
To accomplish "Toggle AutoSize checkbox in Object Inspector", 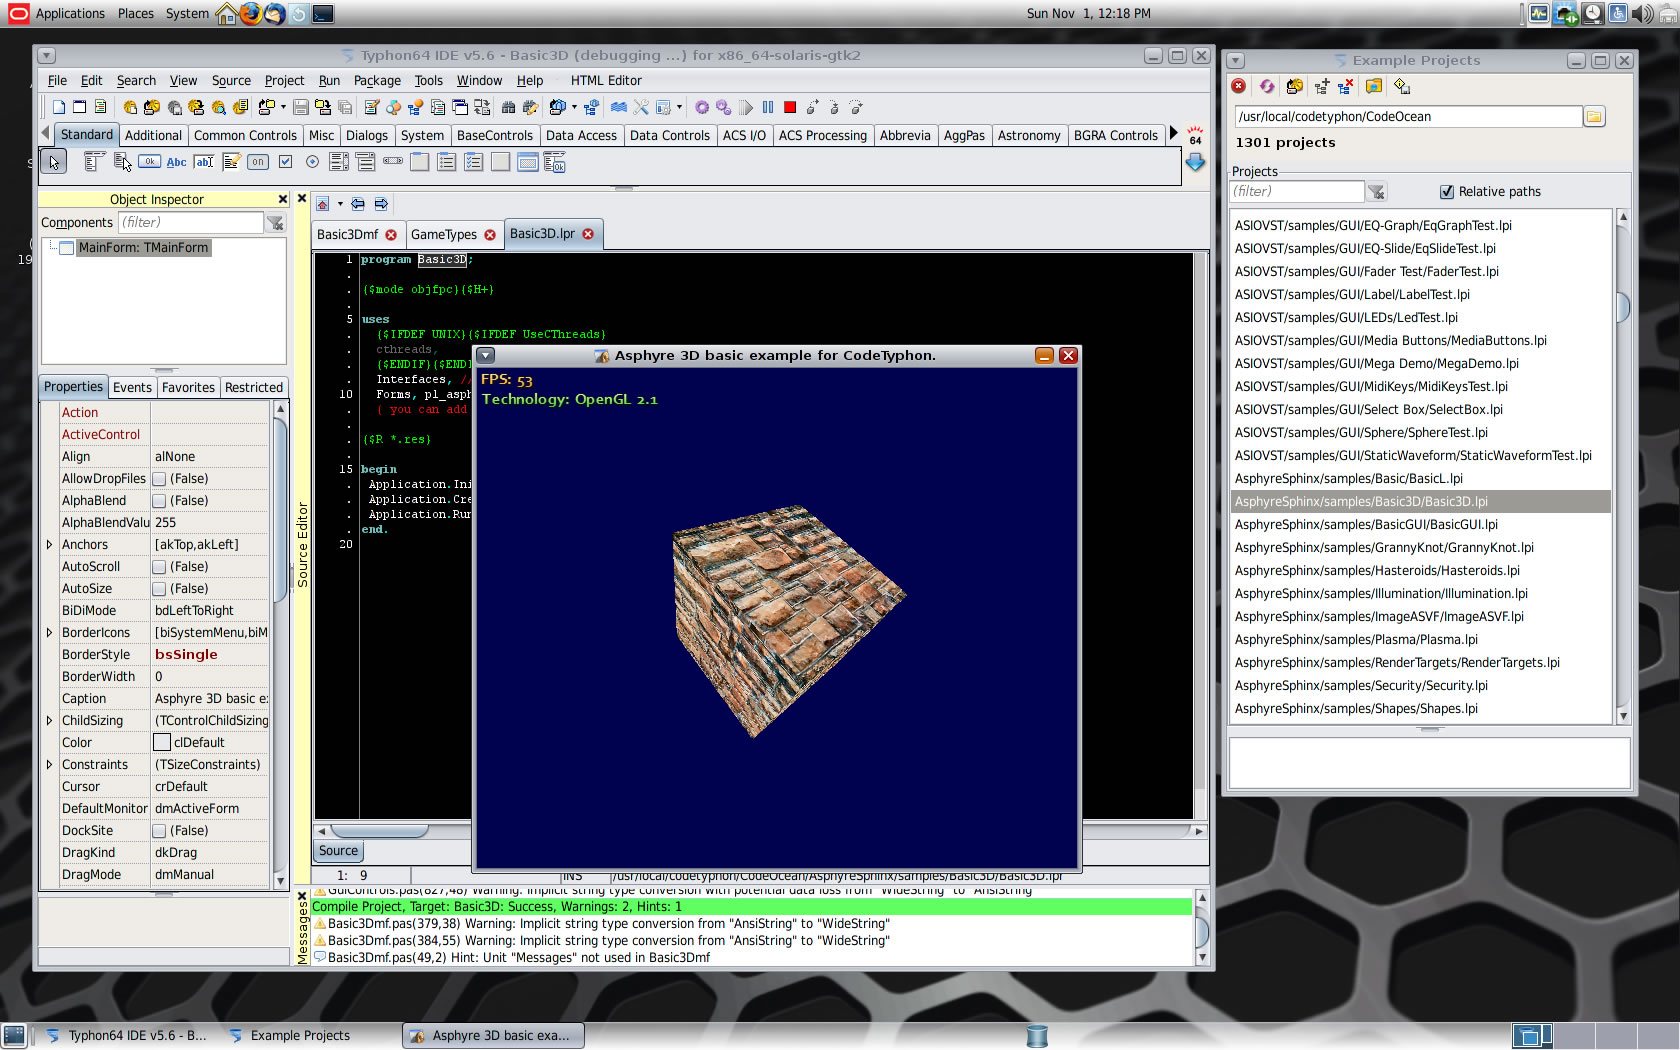I will (x=159, y=589).
